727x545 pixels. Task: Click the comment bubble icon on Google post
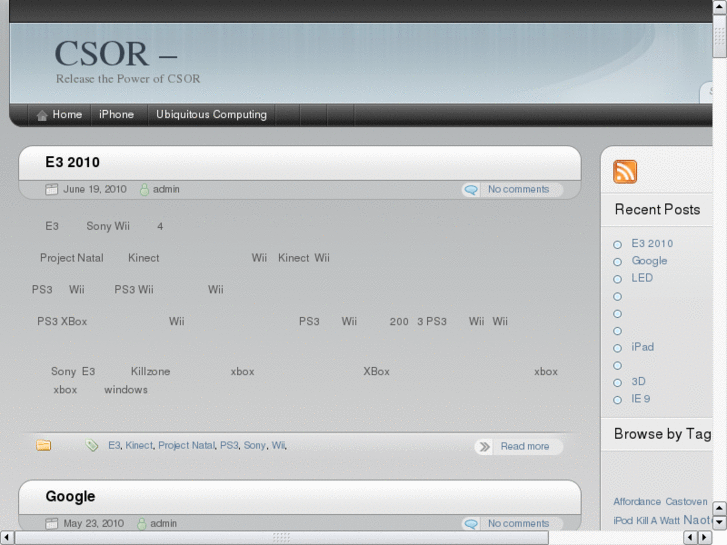(471, 524)
